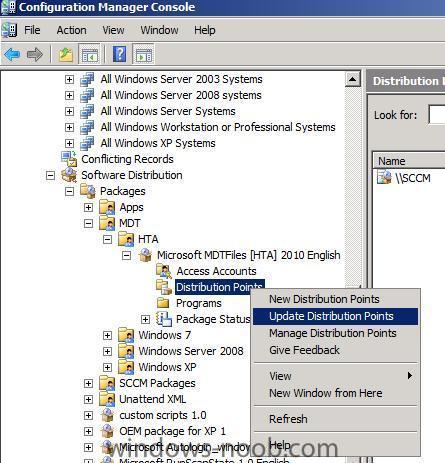Click the Microsoft MDTFiles package icon
This screenshot has height=463, width=445.
tap(145, 255)
